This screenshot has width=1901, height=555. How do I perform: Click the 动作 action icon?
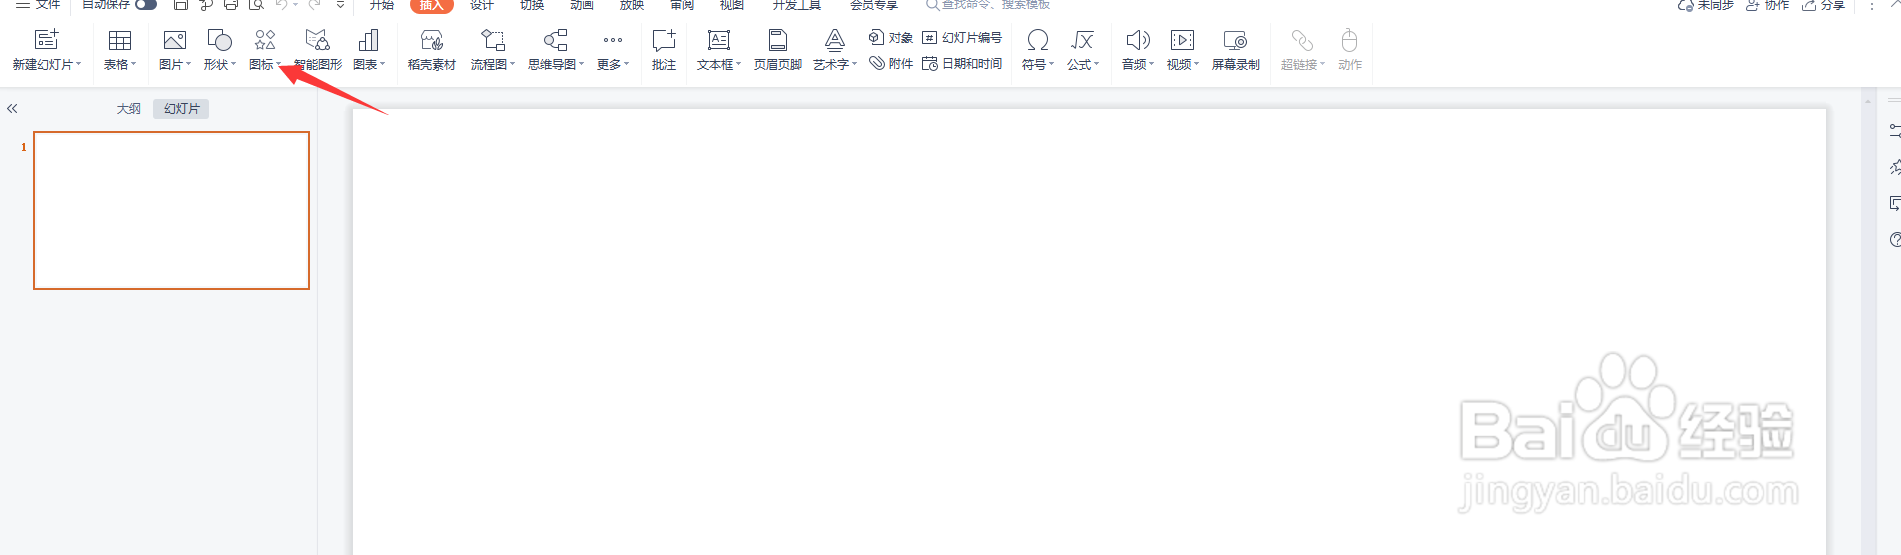(1350, 40)
